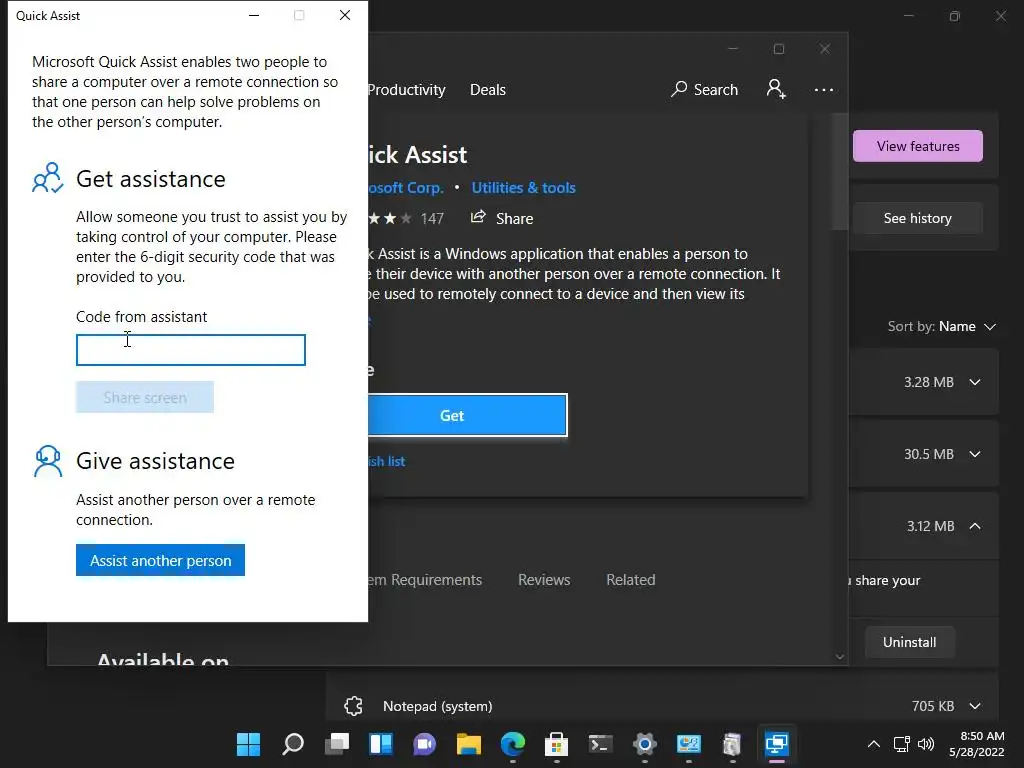The image size is (1024, 768).
Task: Switch to the System Requirements tab
Action: tap(425, 580)
